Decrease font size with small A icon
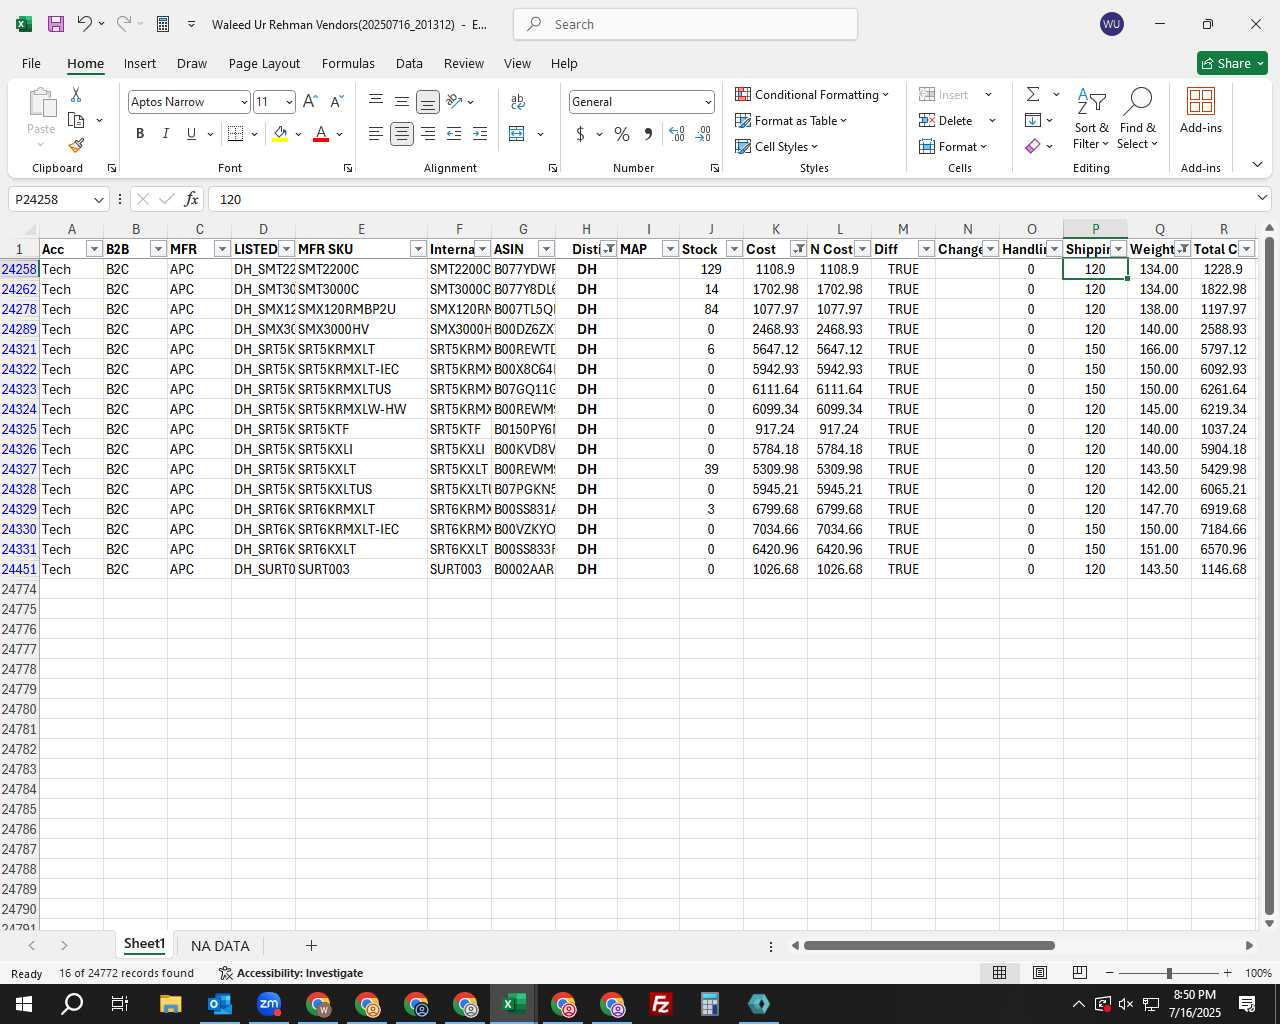This screenshot has height=1024, width=1280. pos(336,101)
